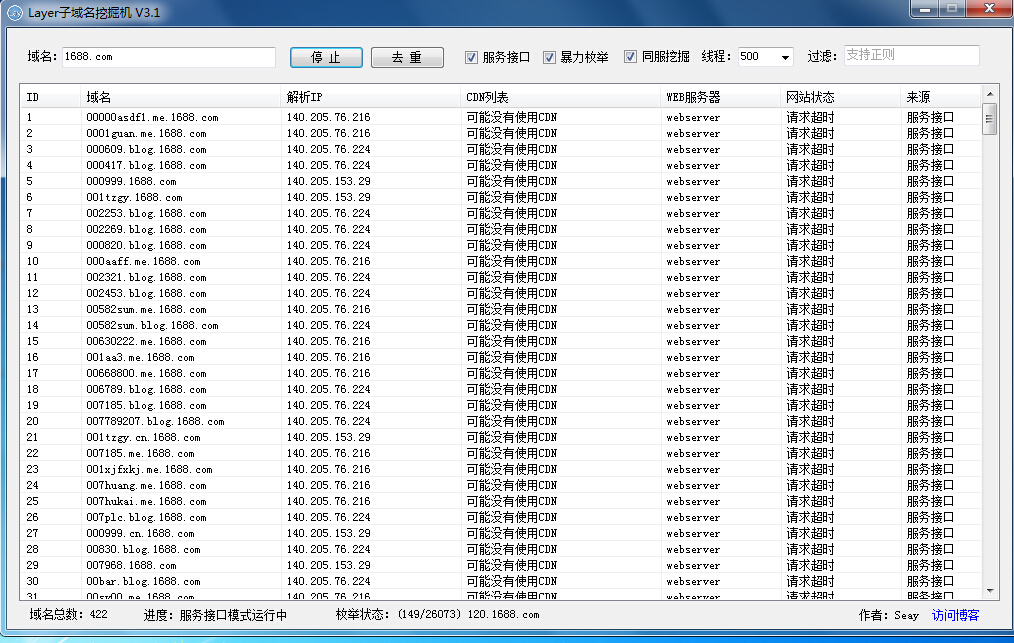Select row 007hukai.me.1688.com

point(501,501)
